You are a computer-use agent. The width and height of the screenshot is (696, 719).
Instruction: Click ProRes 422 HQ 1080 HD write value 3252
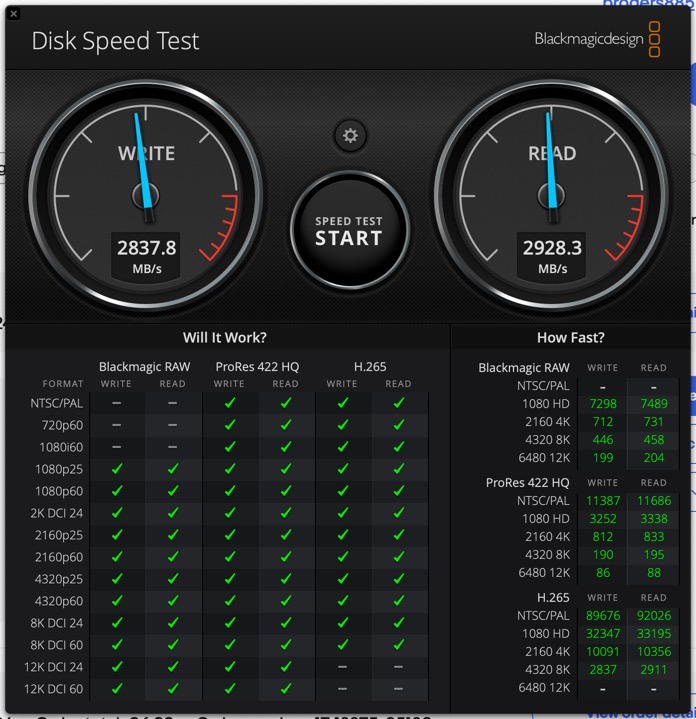pos(603,519)
